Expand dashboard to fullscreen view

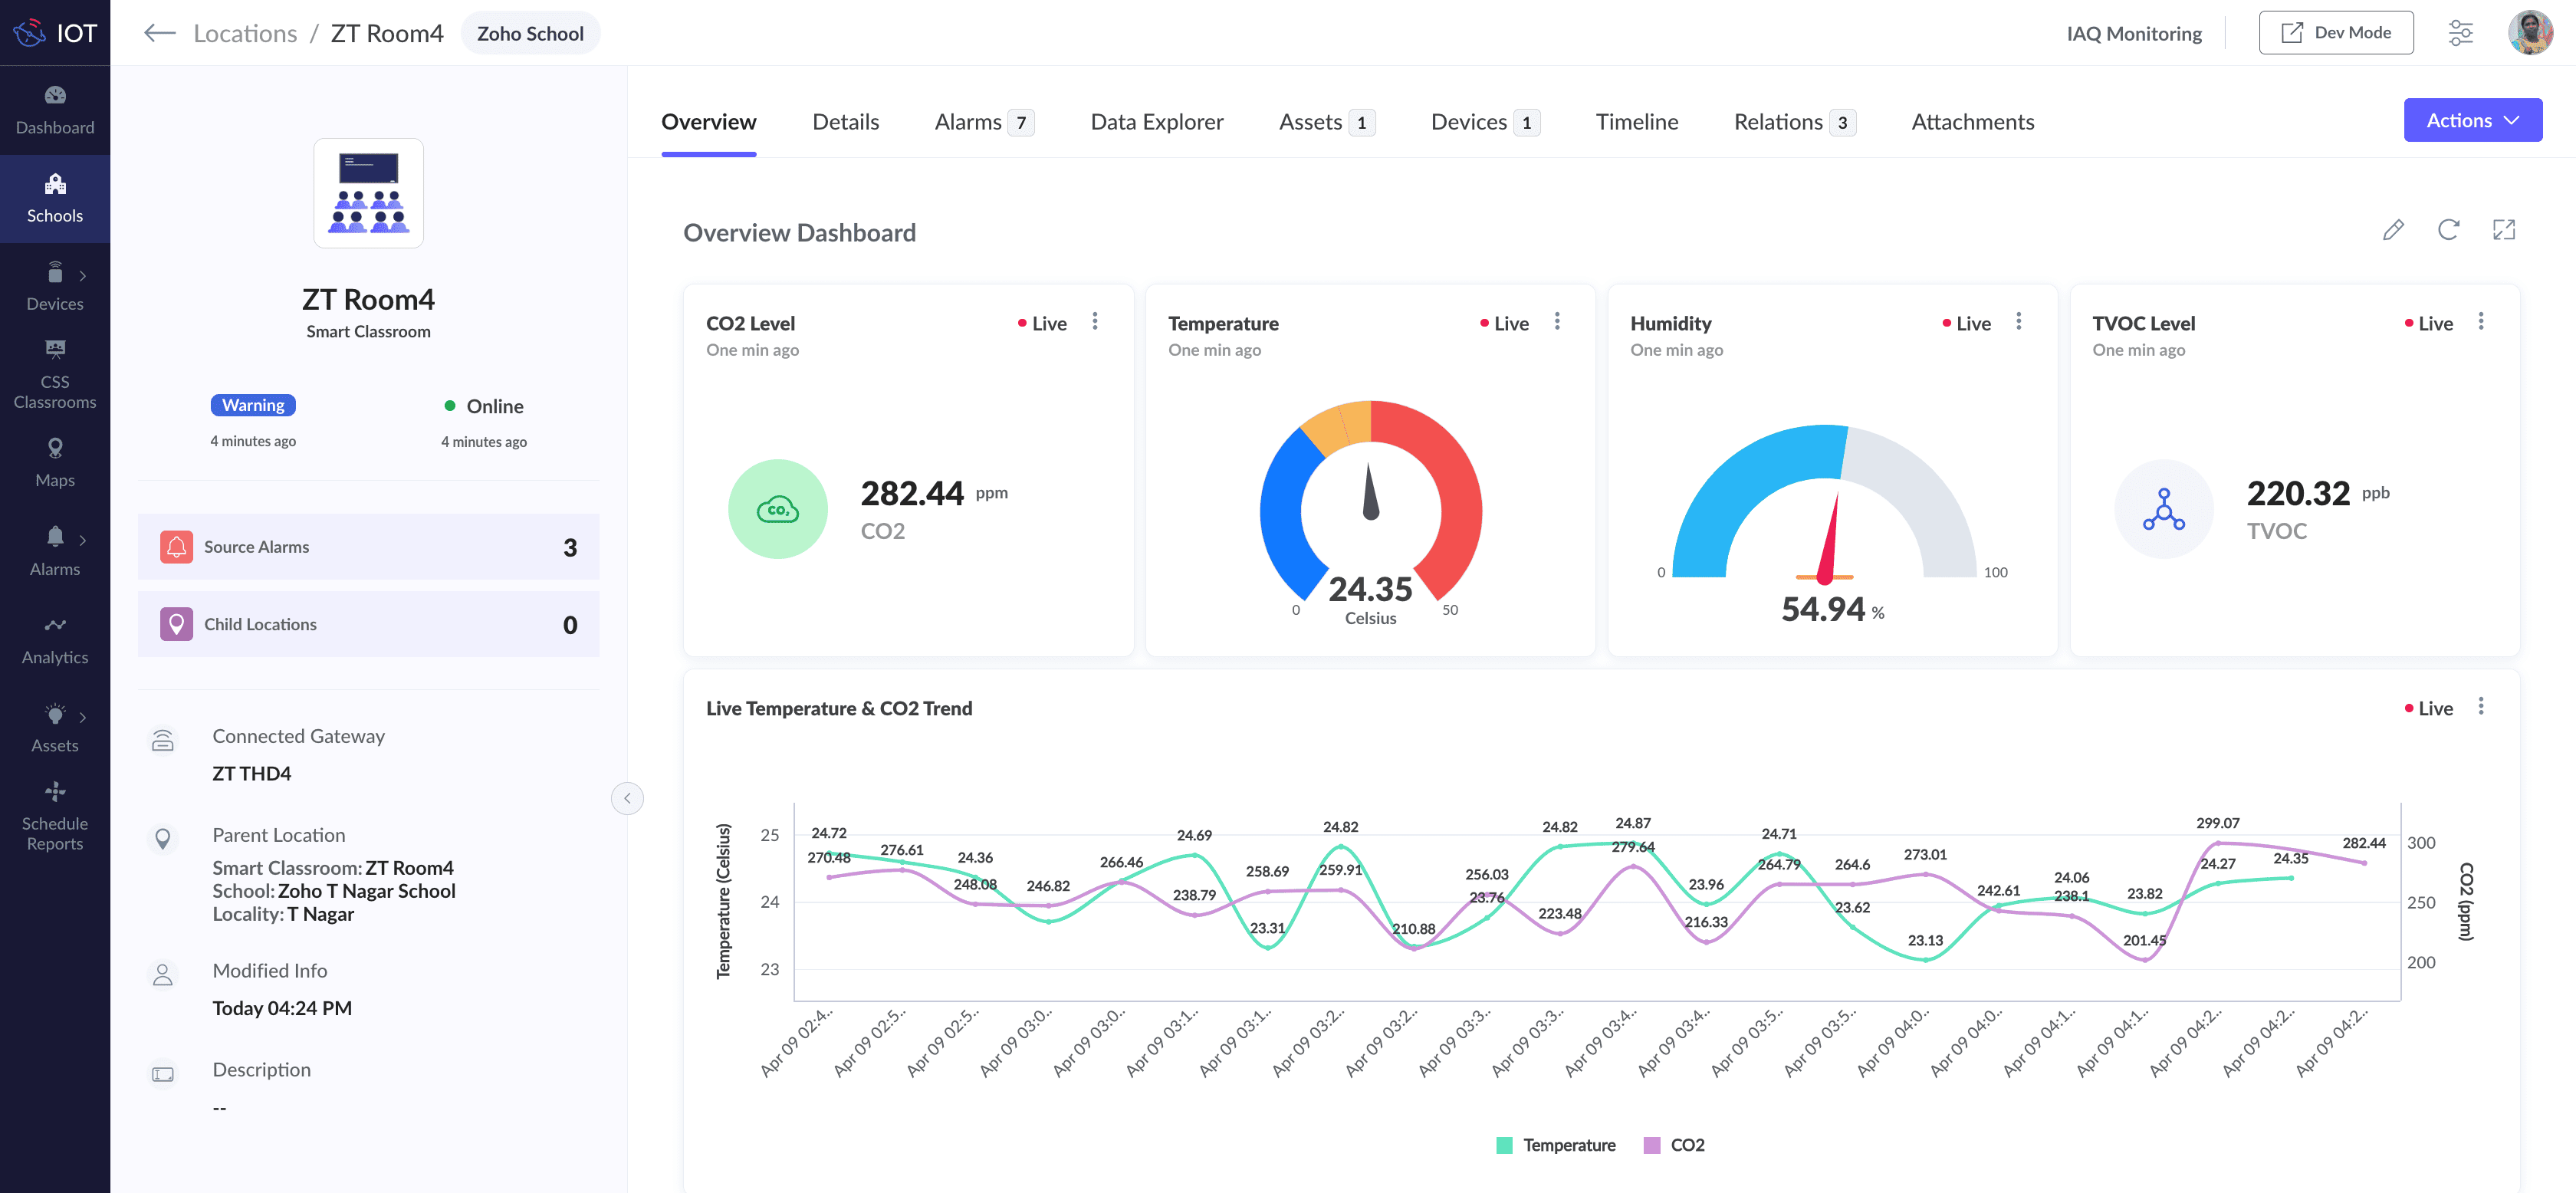(2503, 230)
